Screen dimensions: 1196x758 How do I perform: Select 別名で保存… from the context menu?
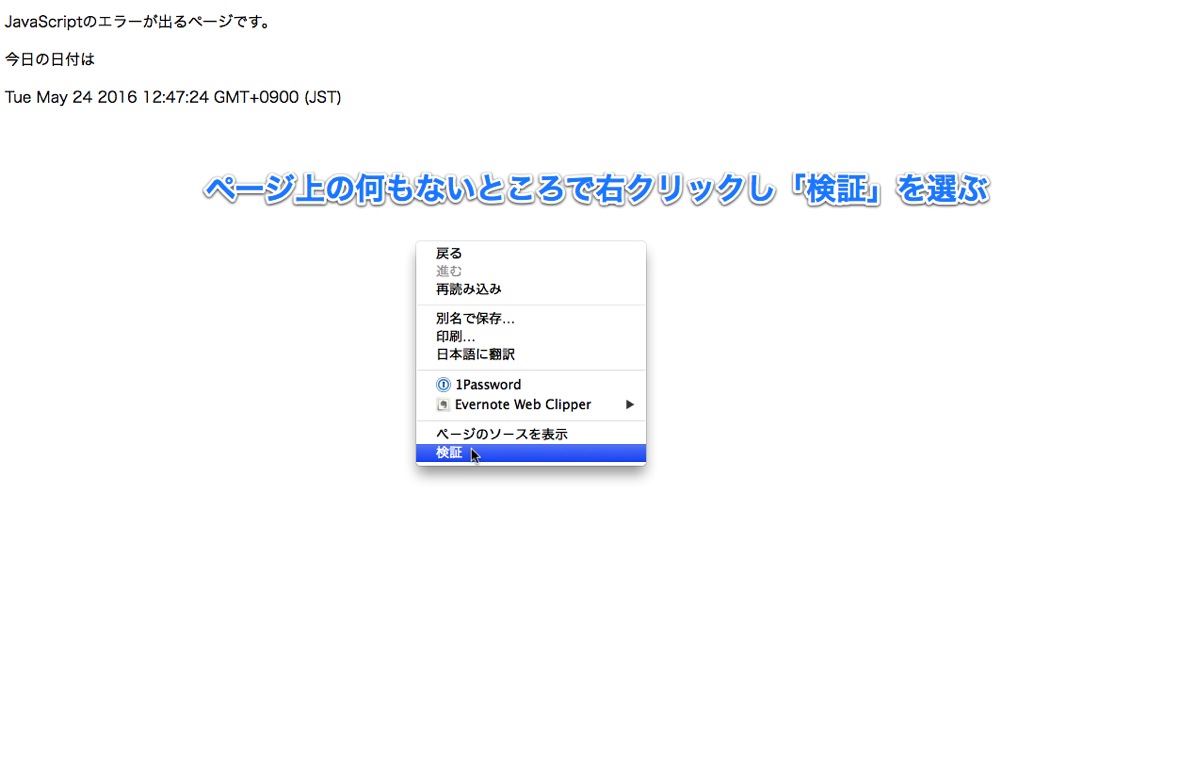[531, 319]
